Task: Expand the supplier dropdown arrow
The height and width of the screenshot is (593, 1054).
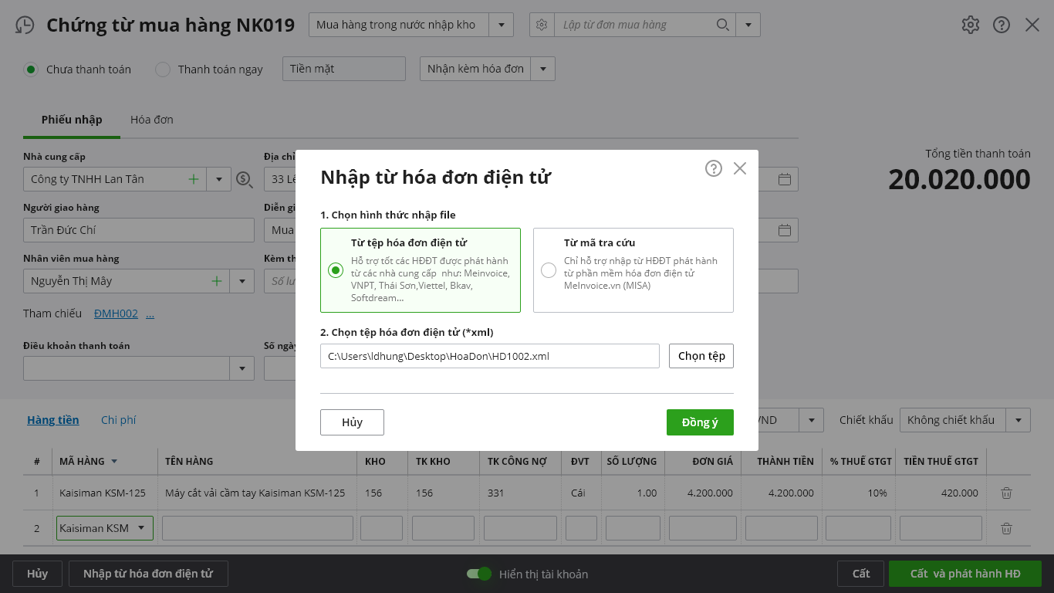Action: pos(218,180)
